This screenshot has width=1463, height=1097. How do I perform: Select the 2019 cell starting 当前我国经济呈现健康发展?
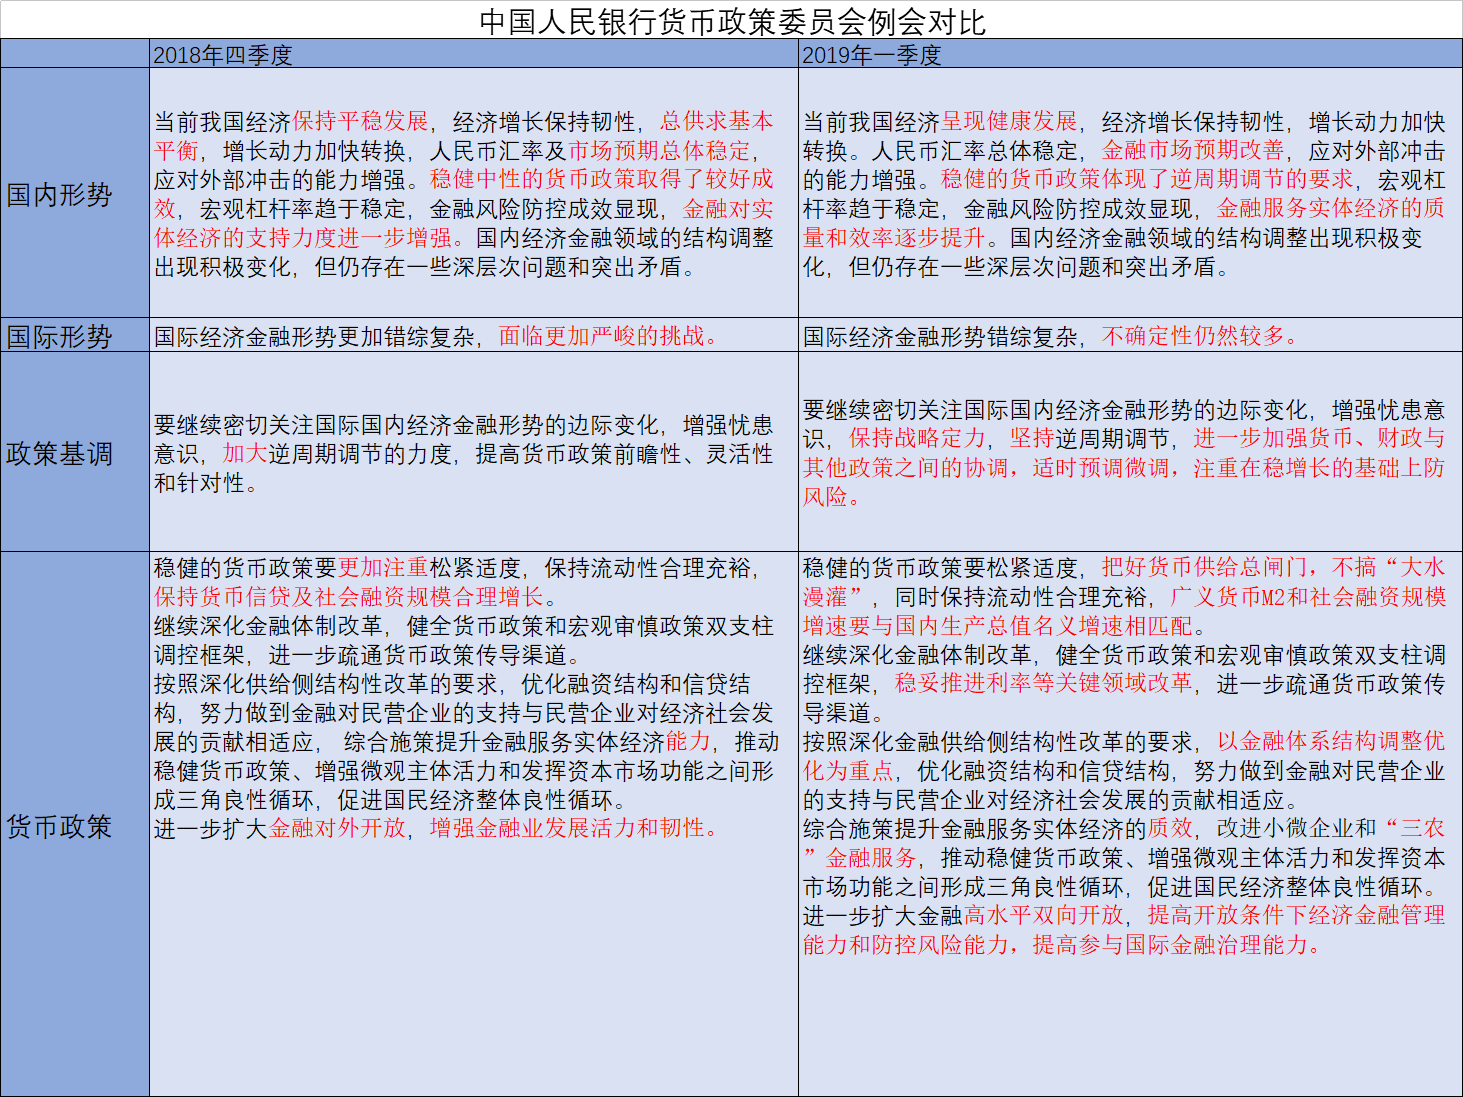(1130, 193)
